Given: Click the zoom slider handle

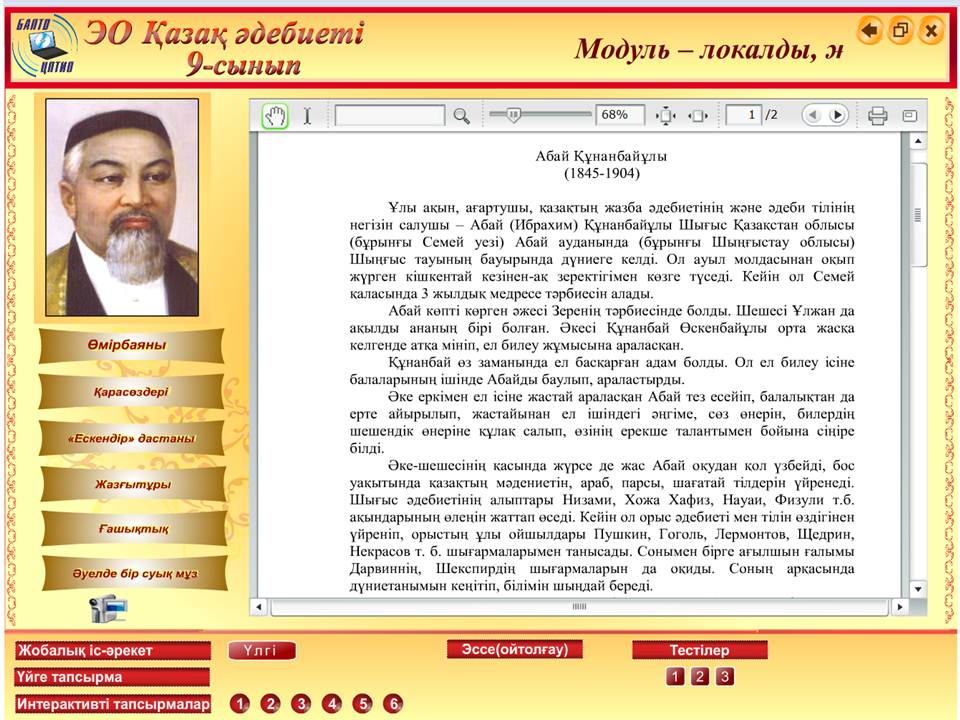Looking at the screenshot, I should point(514,114).
